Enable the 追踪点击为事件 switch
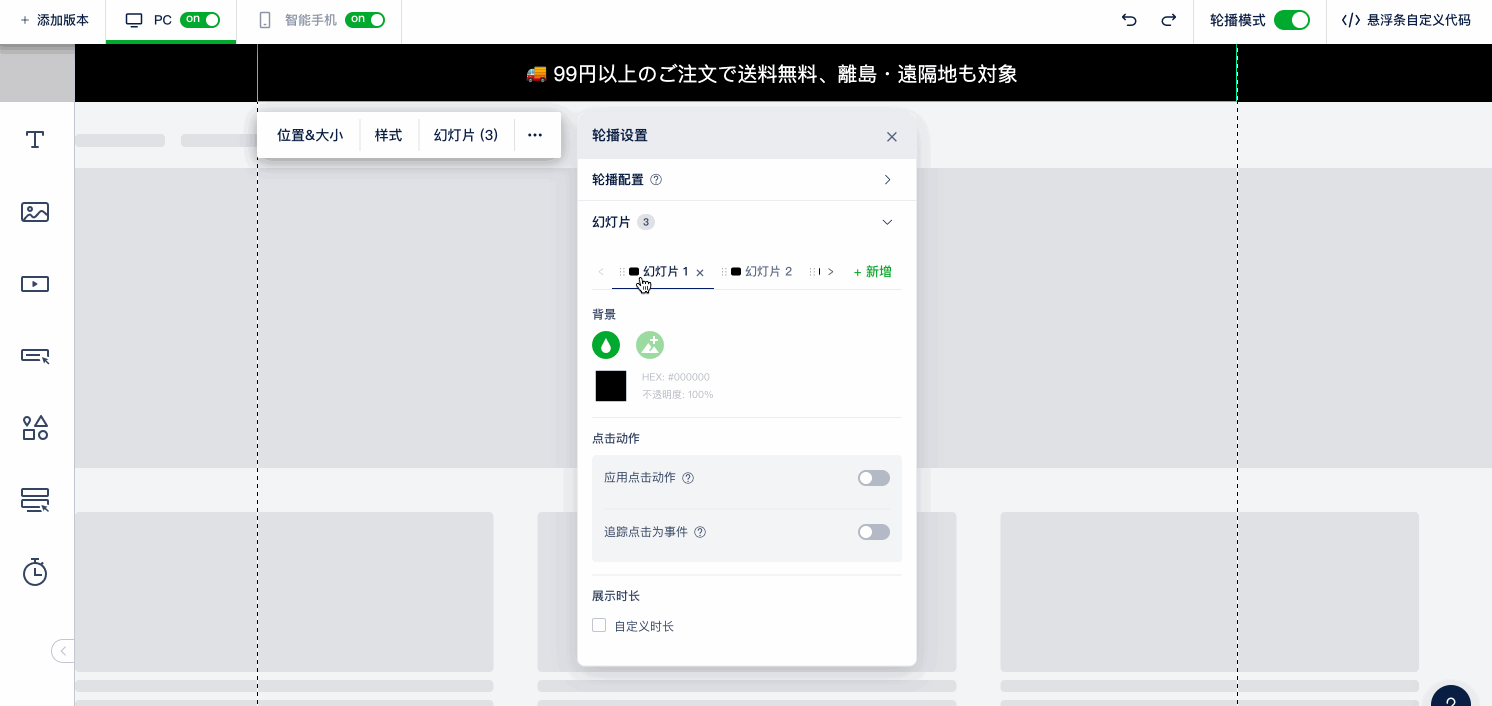 click(x=874, y=532)
